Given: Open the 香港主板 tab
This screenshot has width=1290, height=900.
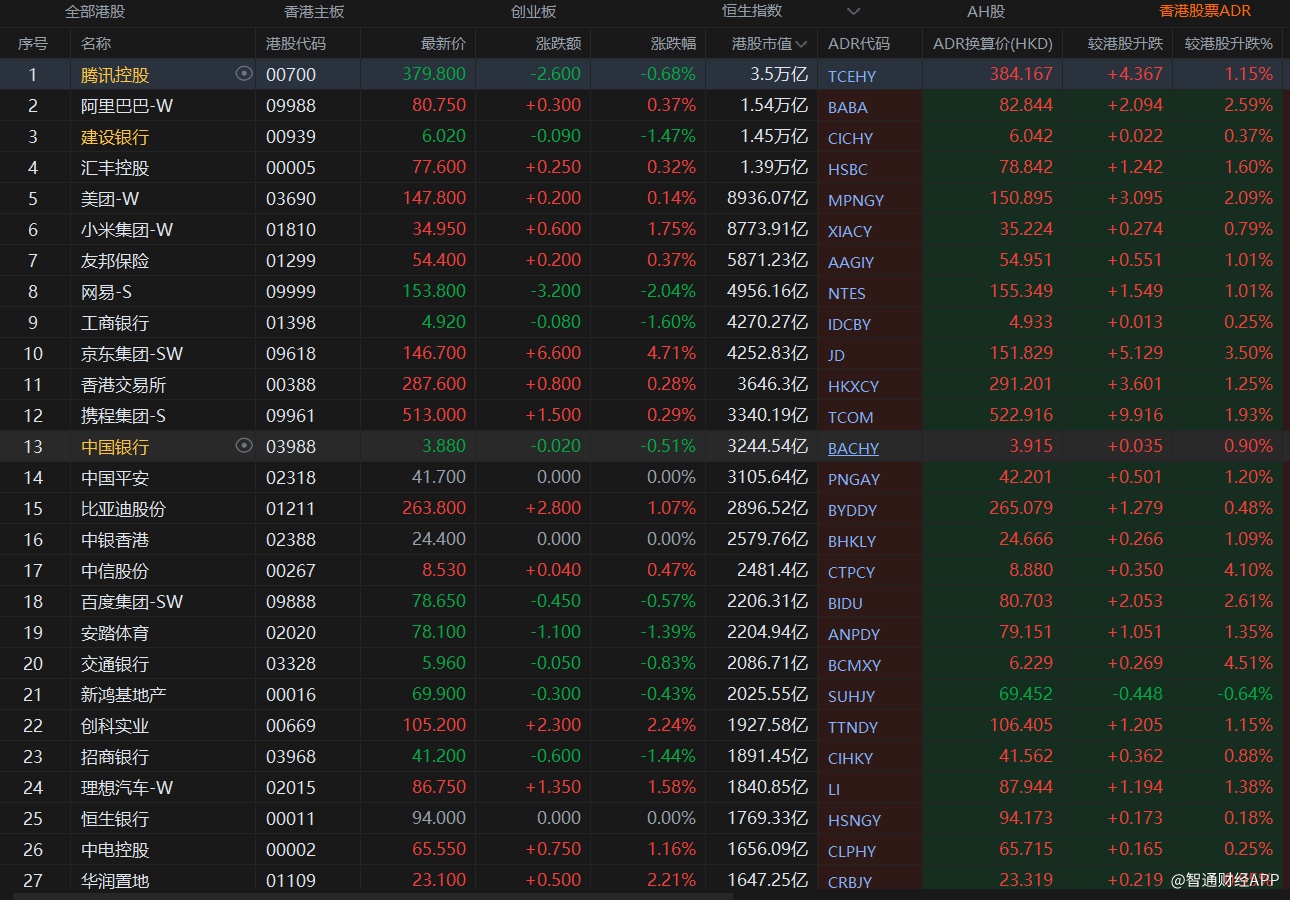Looking at the screenshot, I should coord(314,12).
